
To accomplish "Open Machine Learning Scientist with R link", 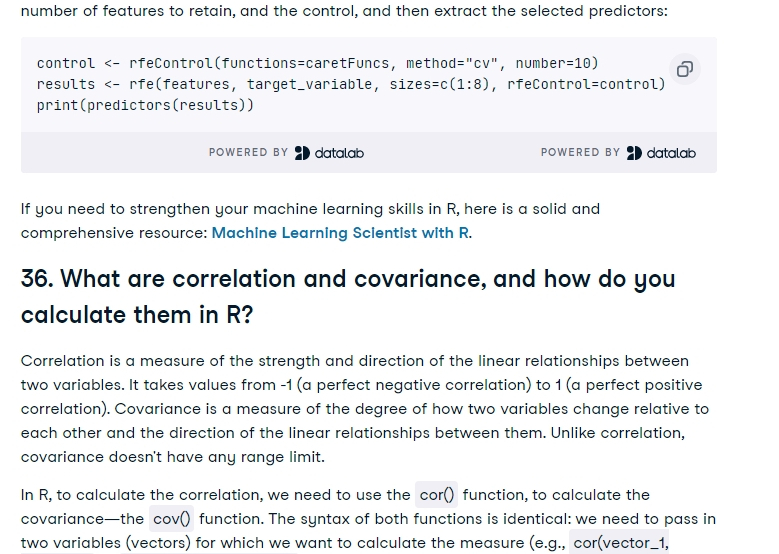I will point(340,233).
